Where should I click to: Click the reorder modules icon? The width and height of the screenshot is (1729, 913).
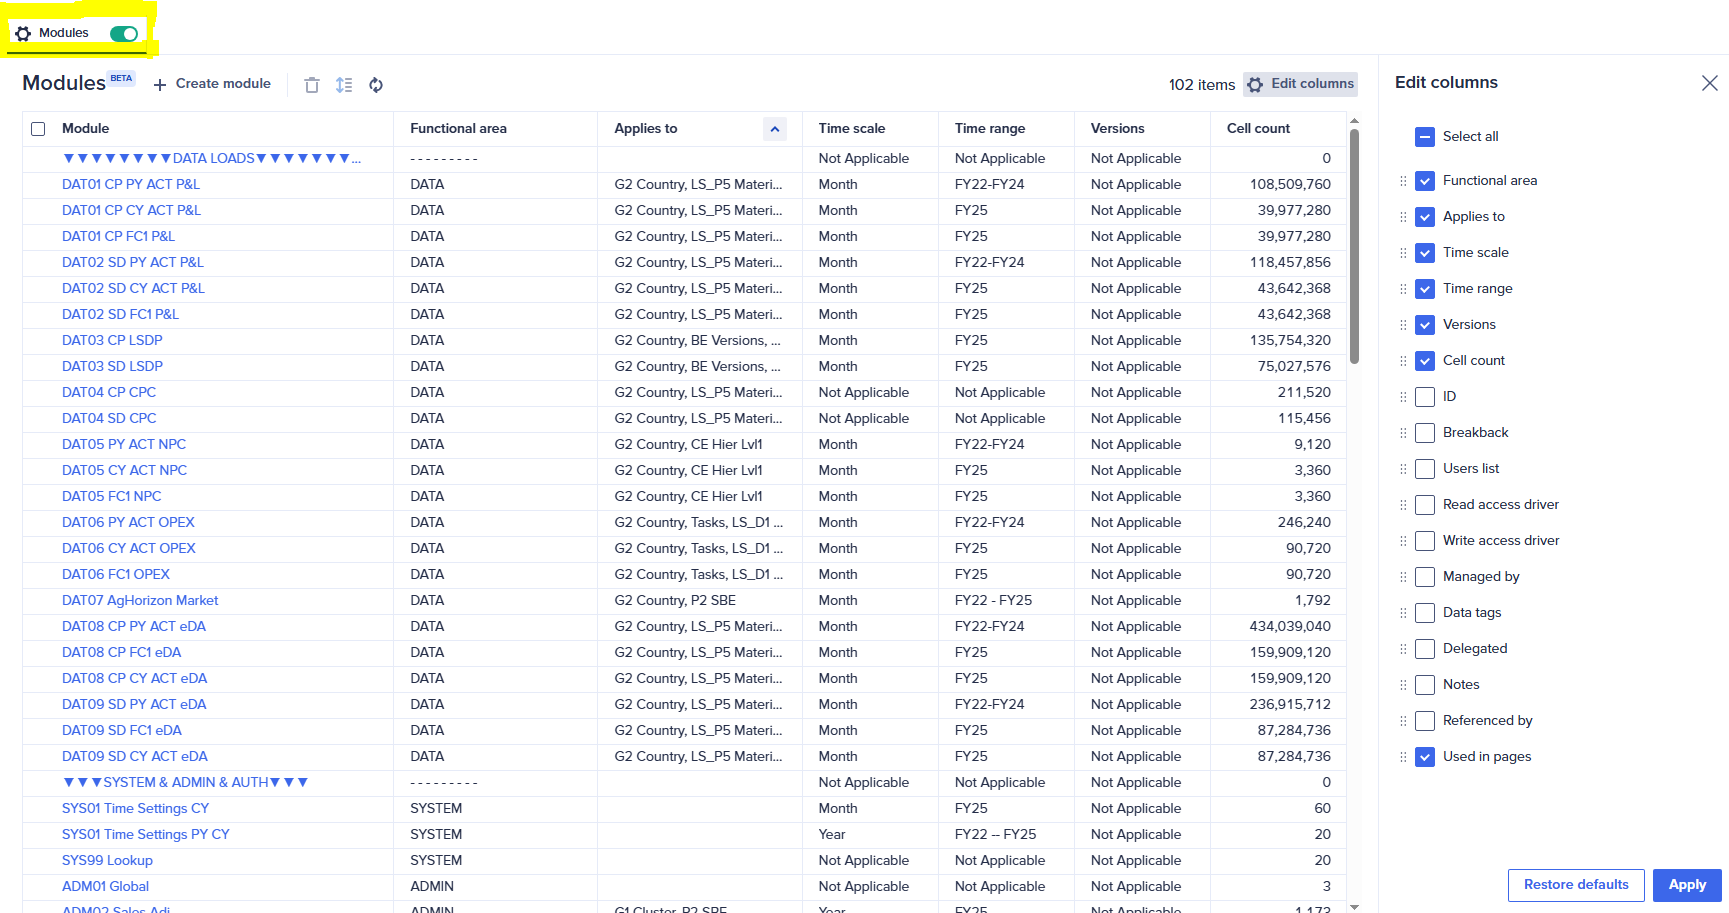pyautogui.click(x=344, y=85)
